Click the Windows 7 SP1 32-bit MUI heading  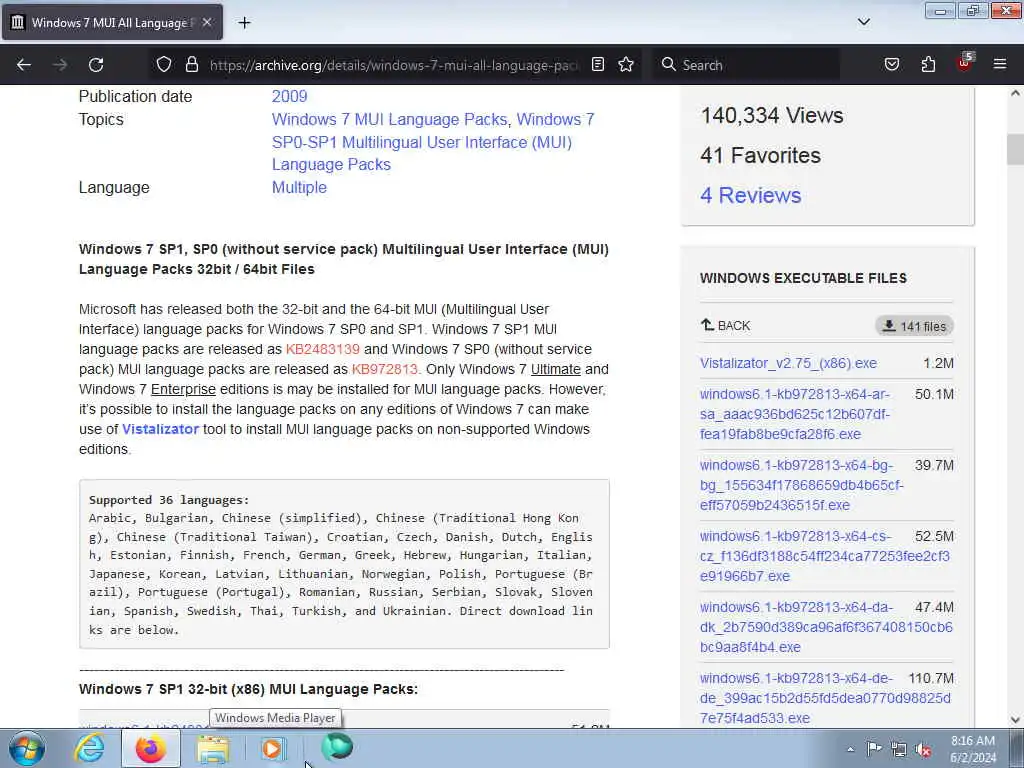tap(248, 689)
